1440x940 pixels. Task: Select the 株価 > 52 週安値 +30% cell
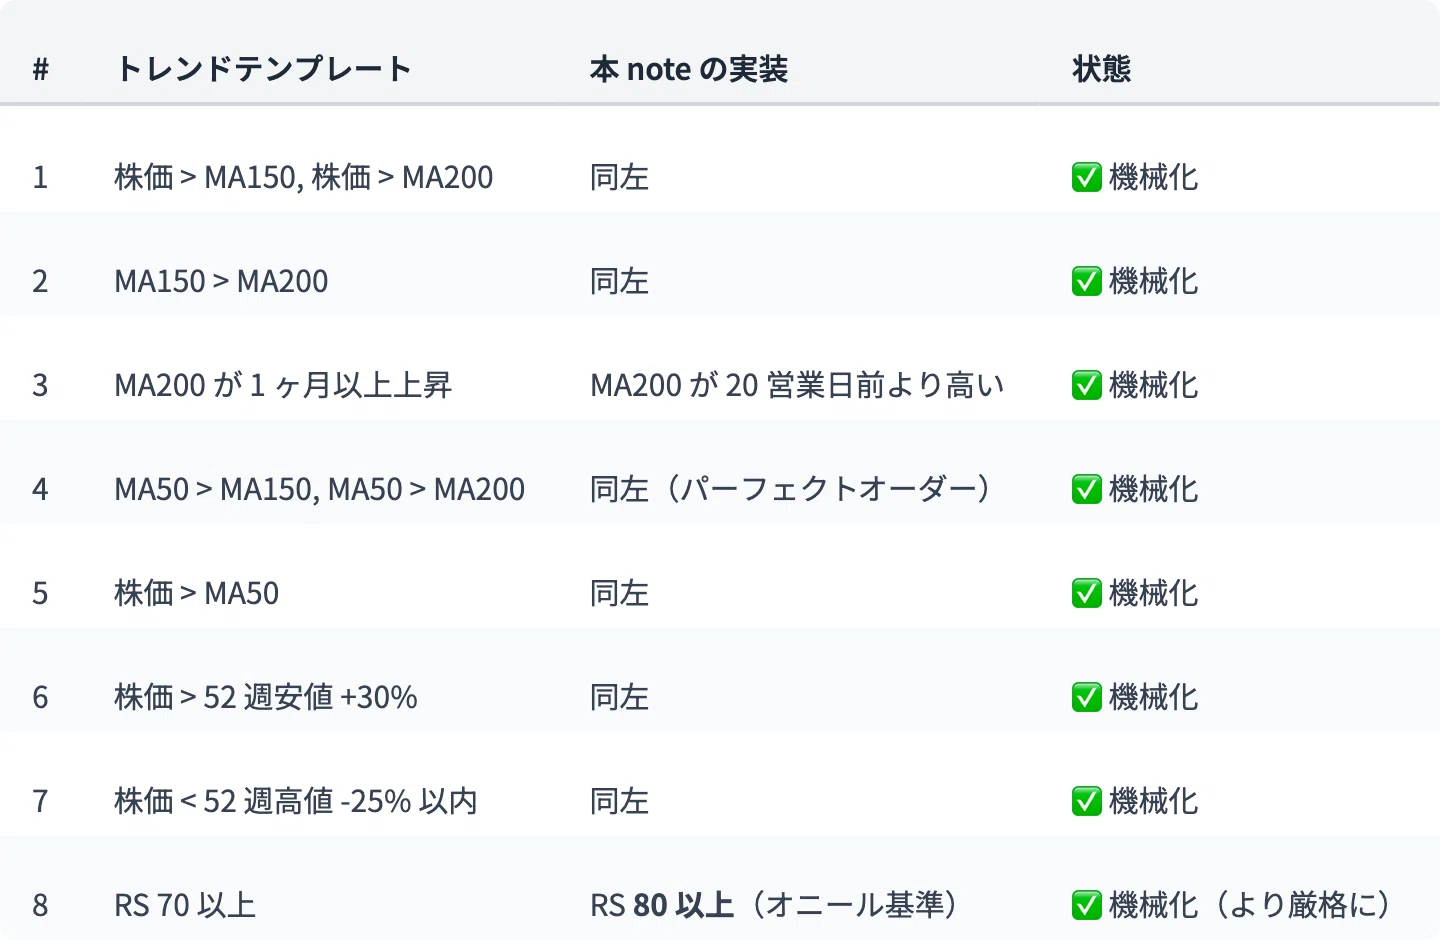click(266, 697)
